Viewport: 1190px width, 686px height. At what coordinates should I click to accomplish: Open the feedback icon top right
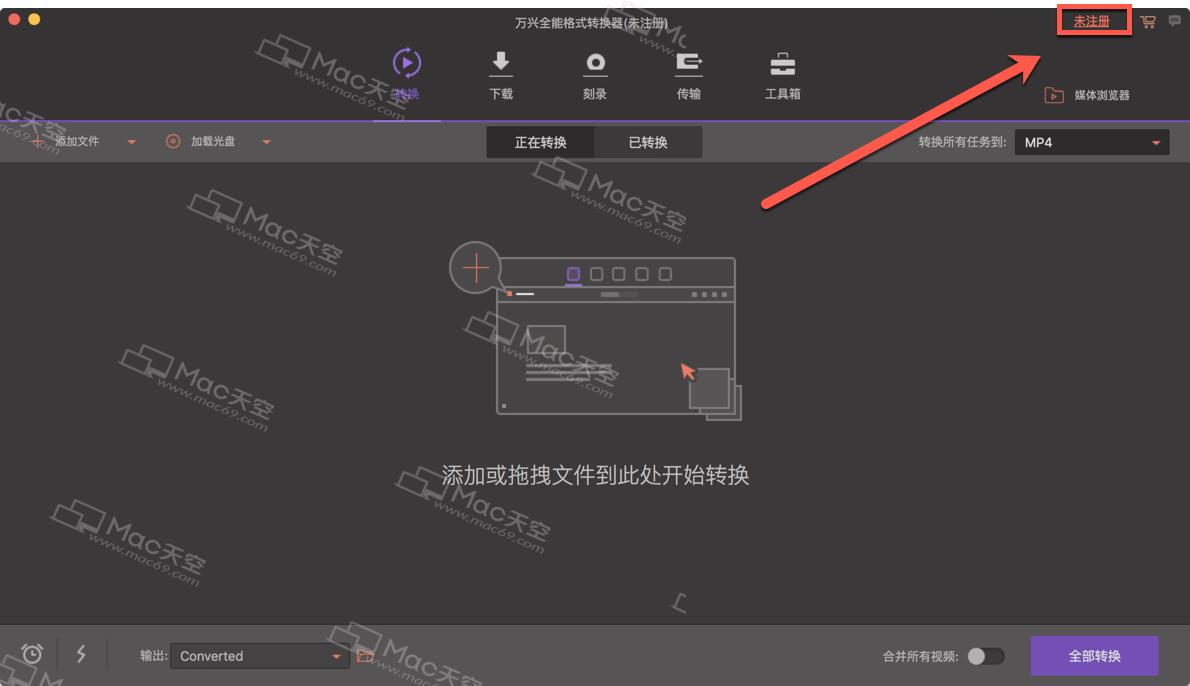1174,20
